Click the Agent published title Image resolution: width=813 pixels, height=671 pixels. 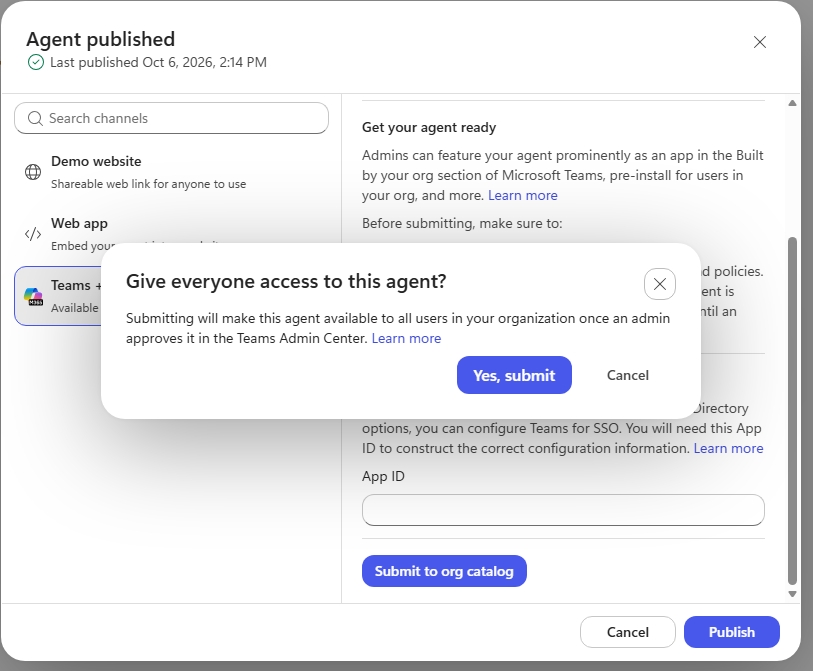click(x=101, y=39)
